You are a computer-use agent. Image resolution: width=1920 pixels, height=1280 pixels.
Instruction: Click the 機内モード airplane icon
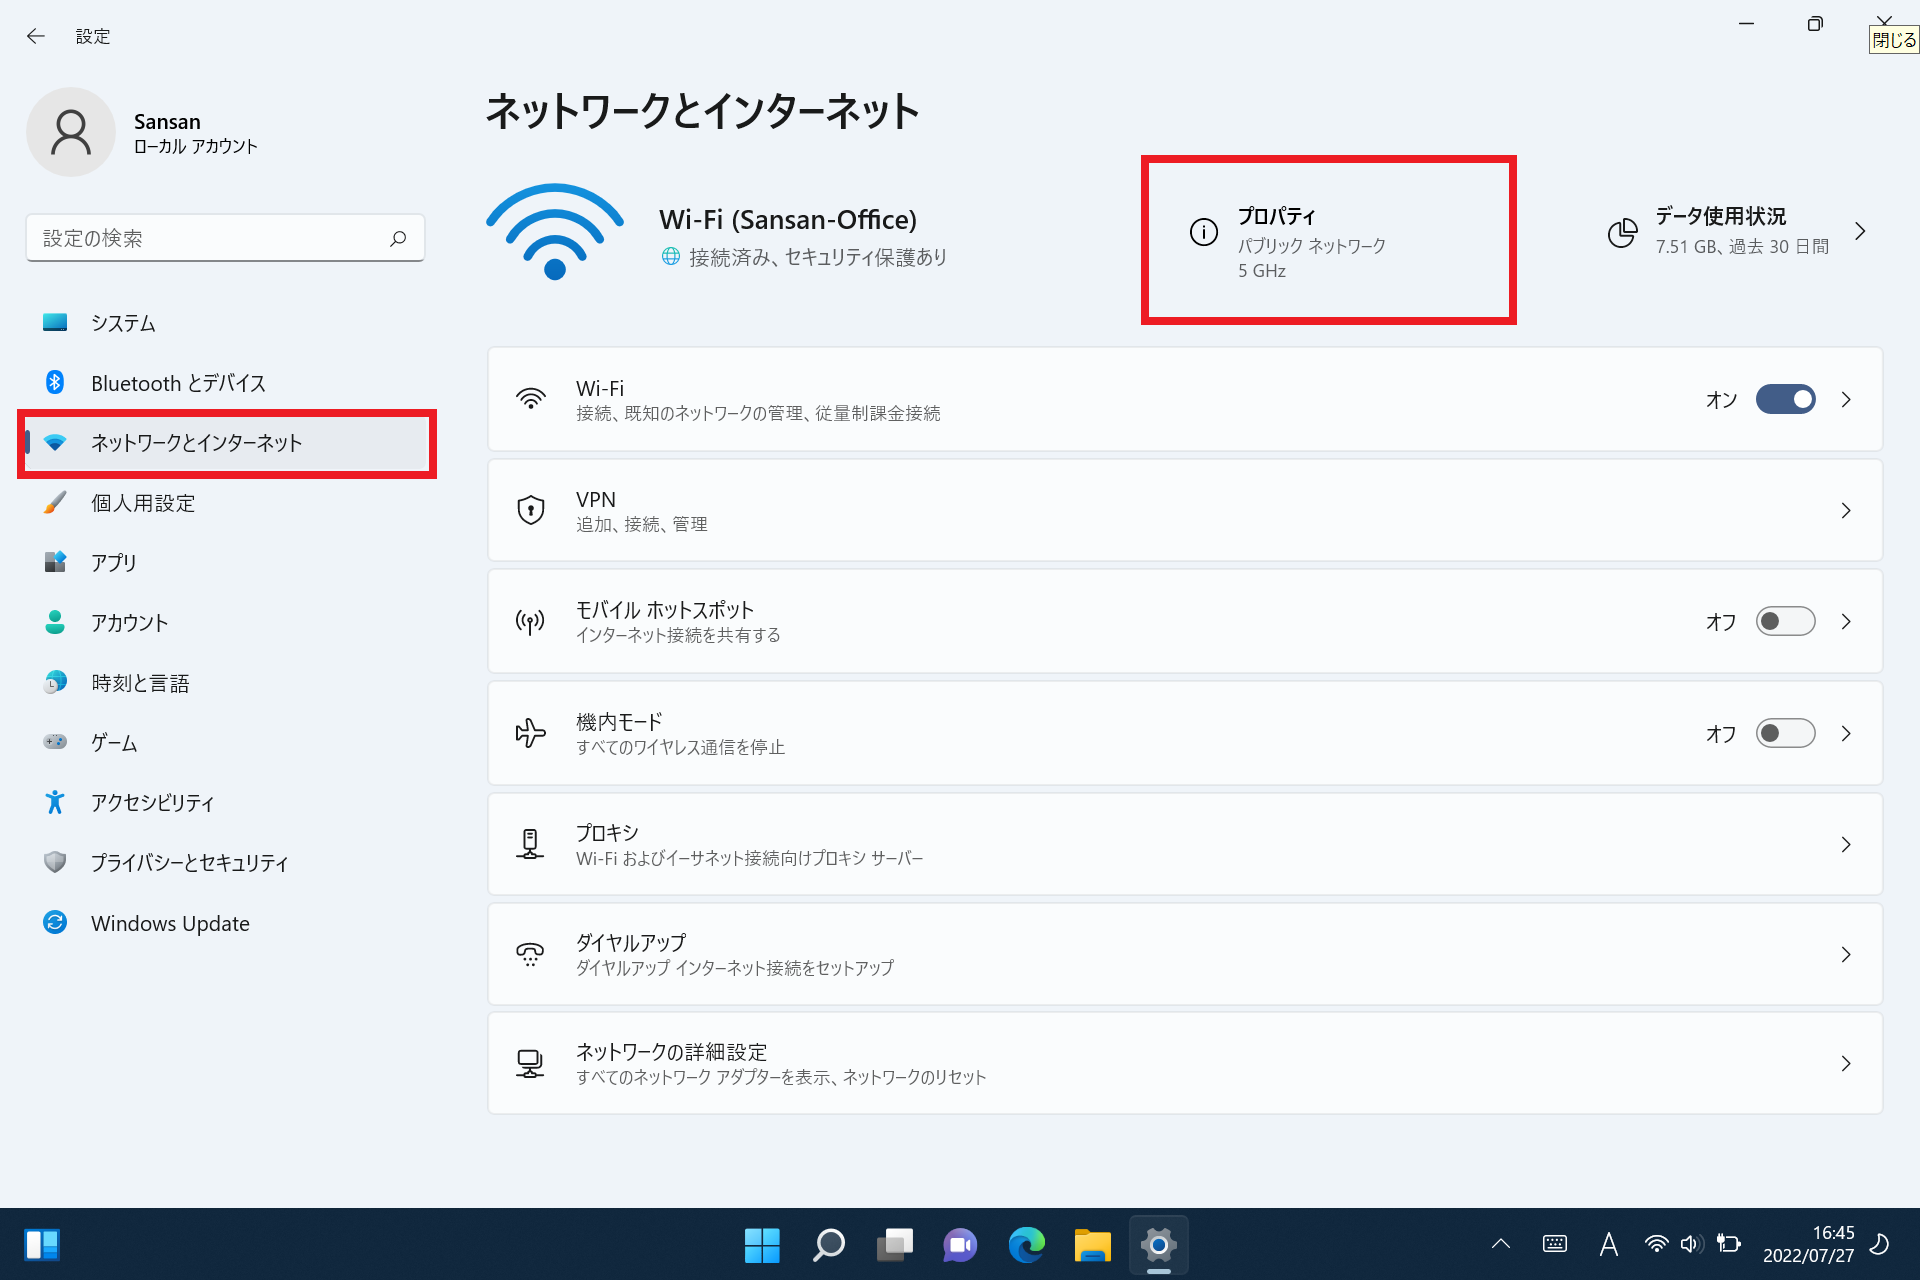(530, 733)
